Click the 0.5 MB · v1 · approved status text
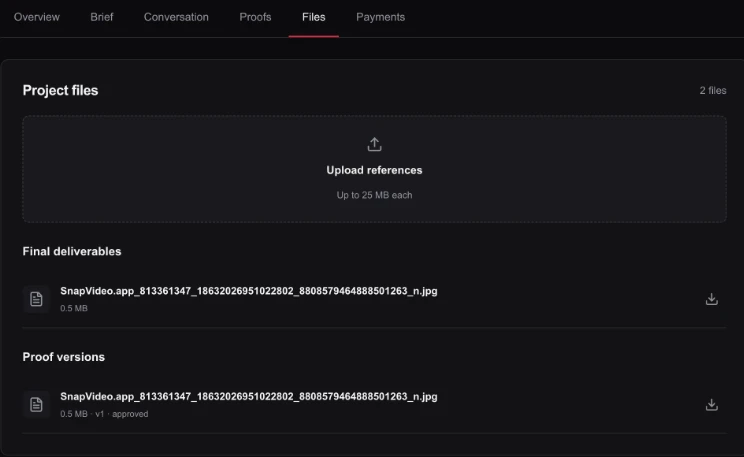This screenshot has height=457, width=744. coord(104,414)
